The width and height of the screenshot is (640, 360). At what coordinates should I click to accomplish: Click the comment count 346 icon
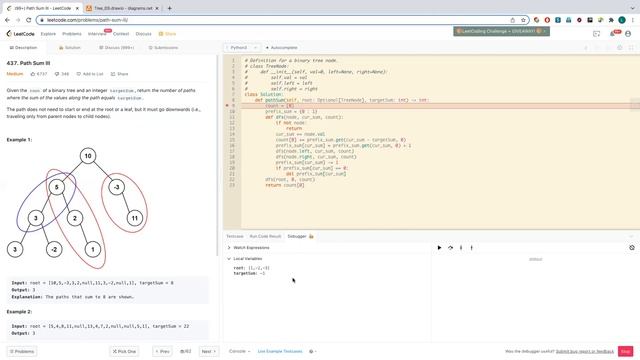point(62,74)
